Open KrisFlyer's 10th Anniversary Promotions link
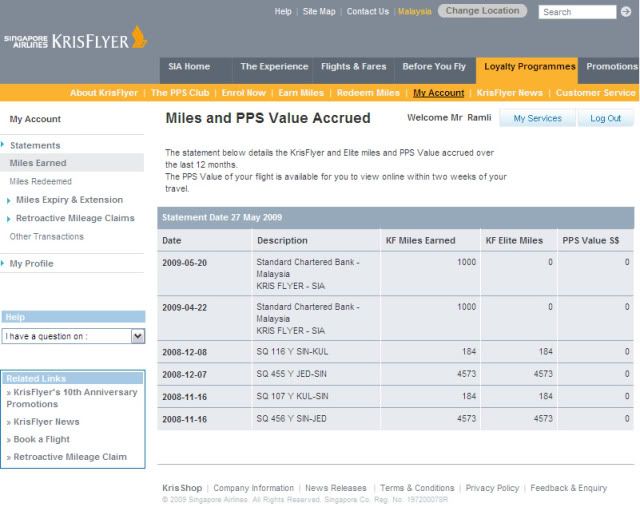The image size is (640, 507). click(72, 398)
